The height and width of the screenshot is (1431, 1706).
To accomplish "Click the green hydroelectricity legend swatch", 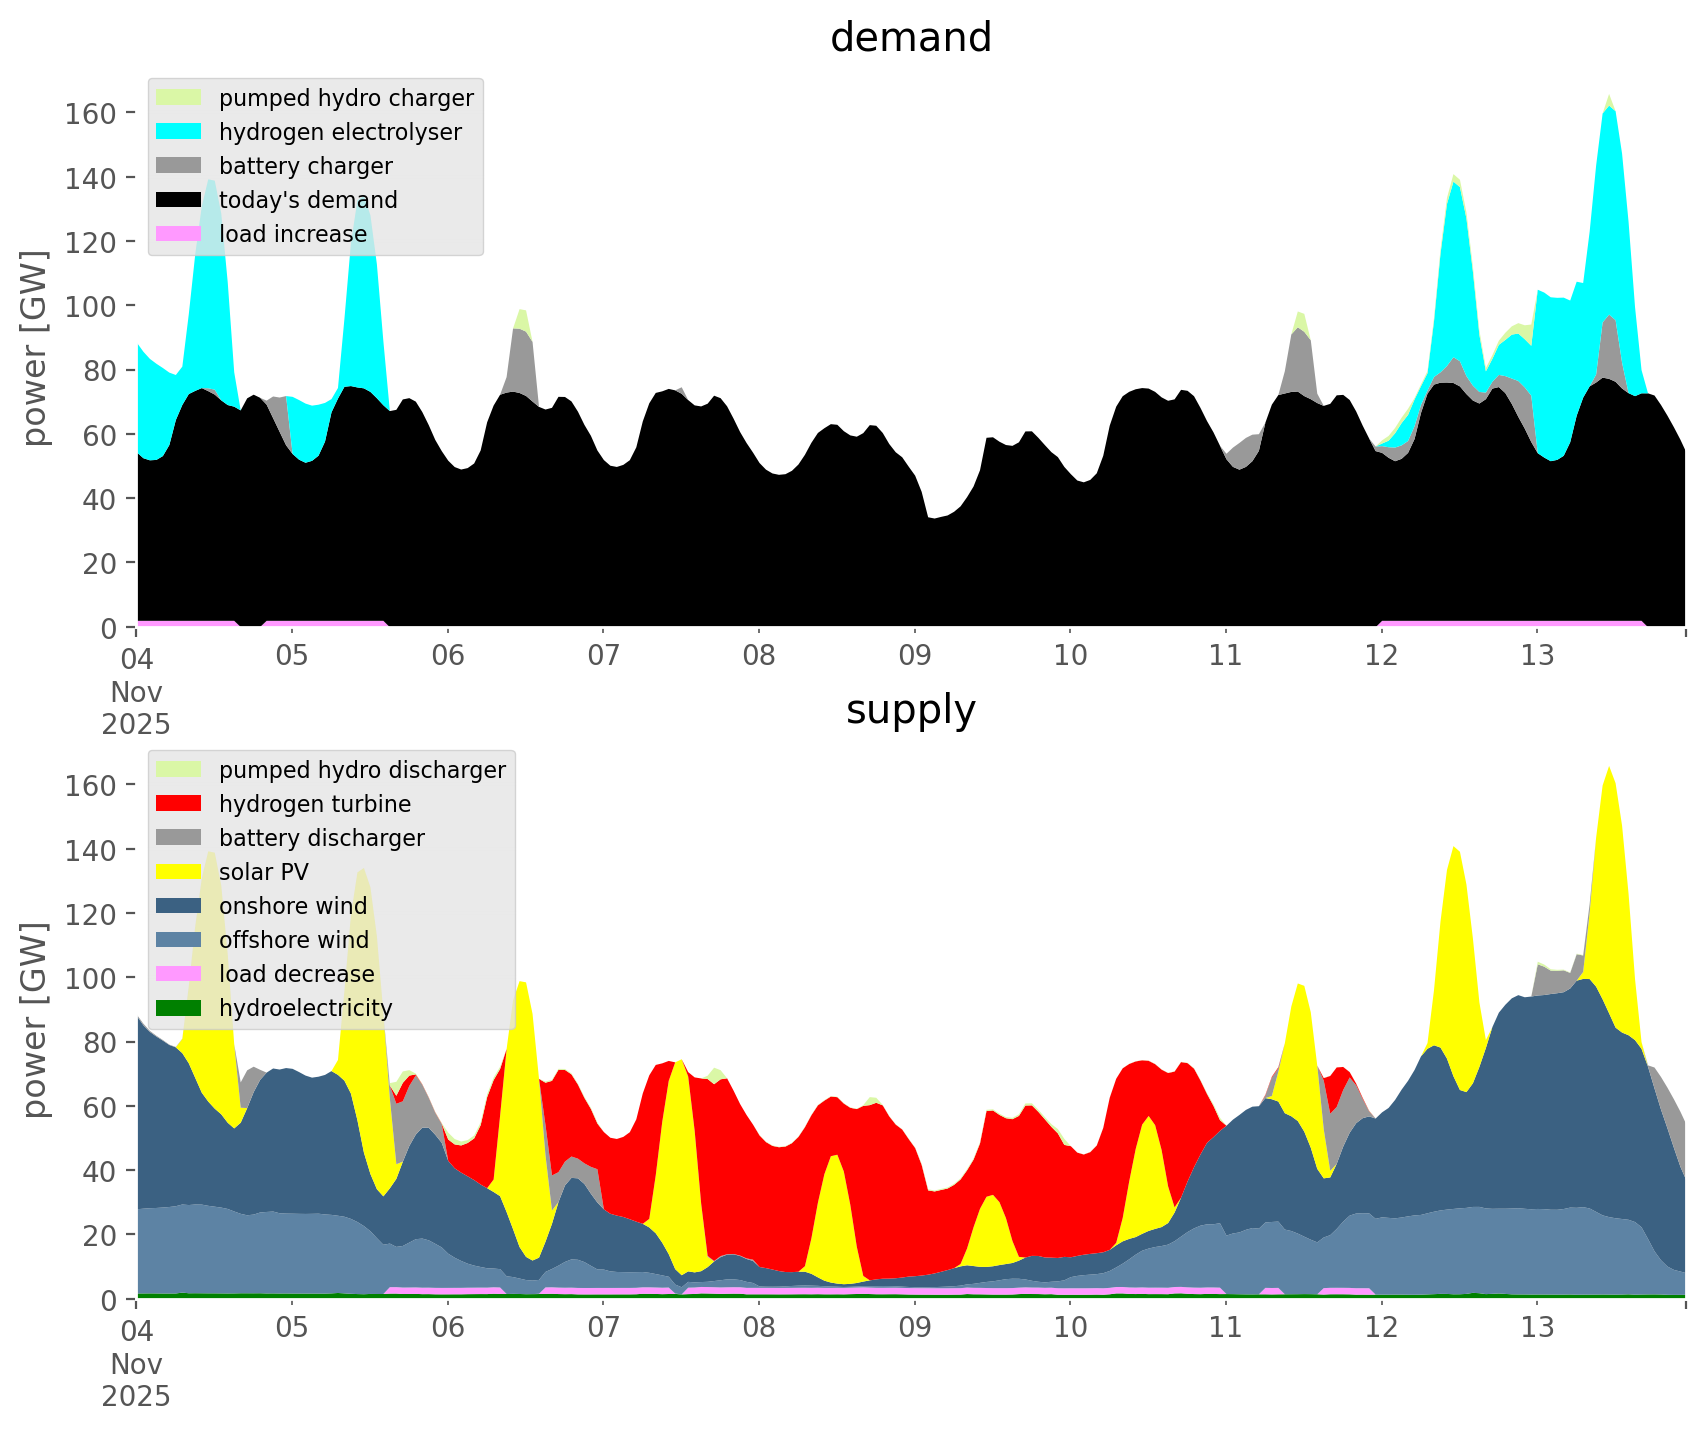I will click(x=179, y=1008).
